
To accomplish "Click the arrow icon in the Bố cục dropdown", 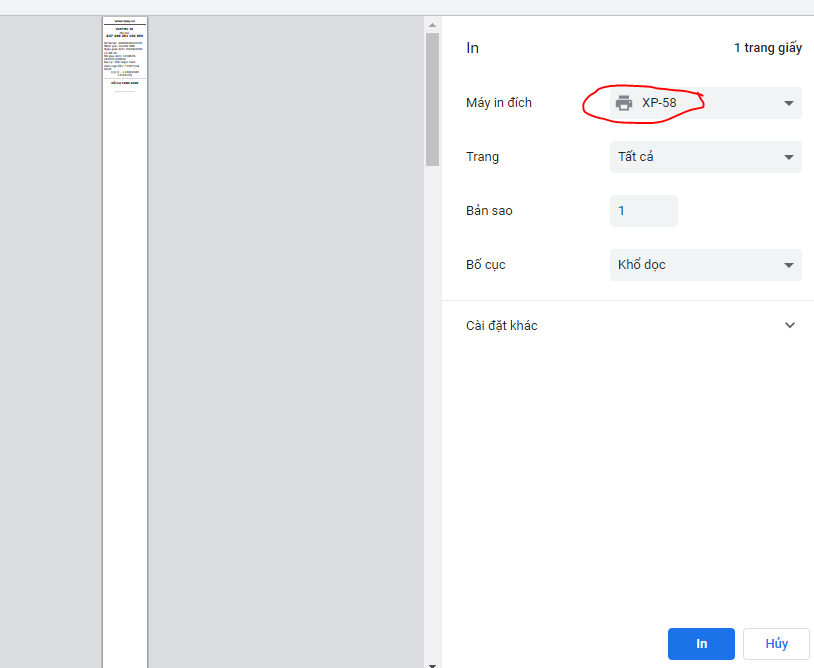I will click(788, 265).
